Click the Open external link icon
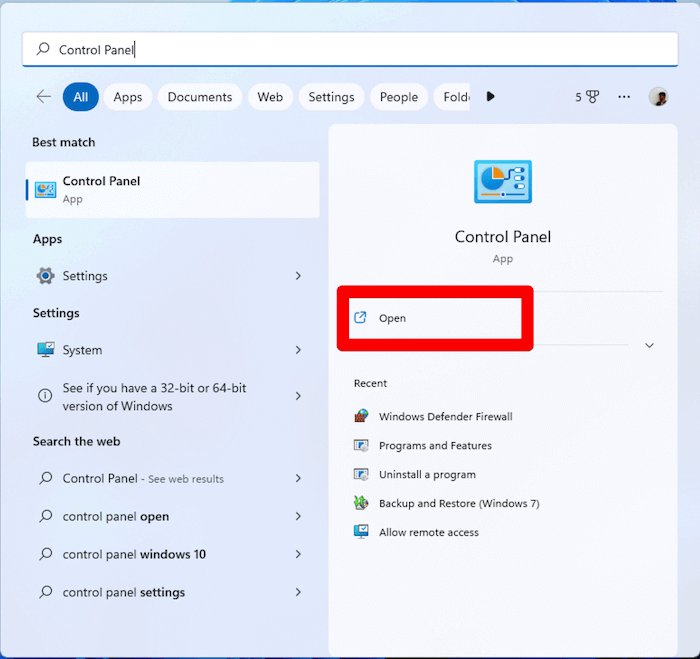 360,317
